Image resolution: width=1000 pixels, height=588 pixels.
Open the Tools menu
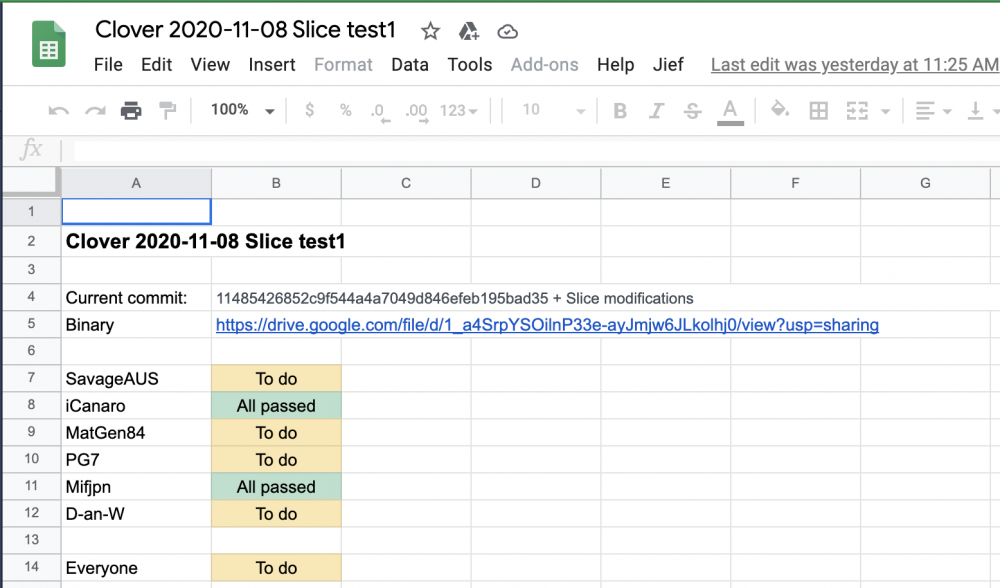(x=469, y=64)
